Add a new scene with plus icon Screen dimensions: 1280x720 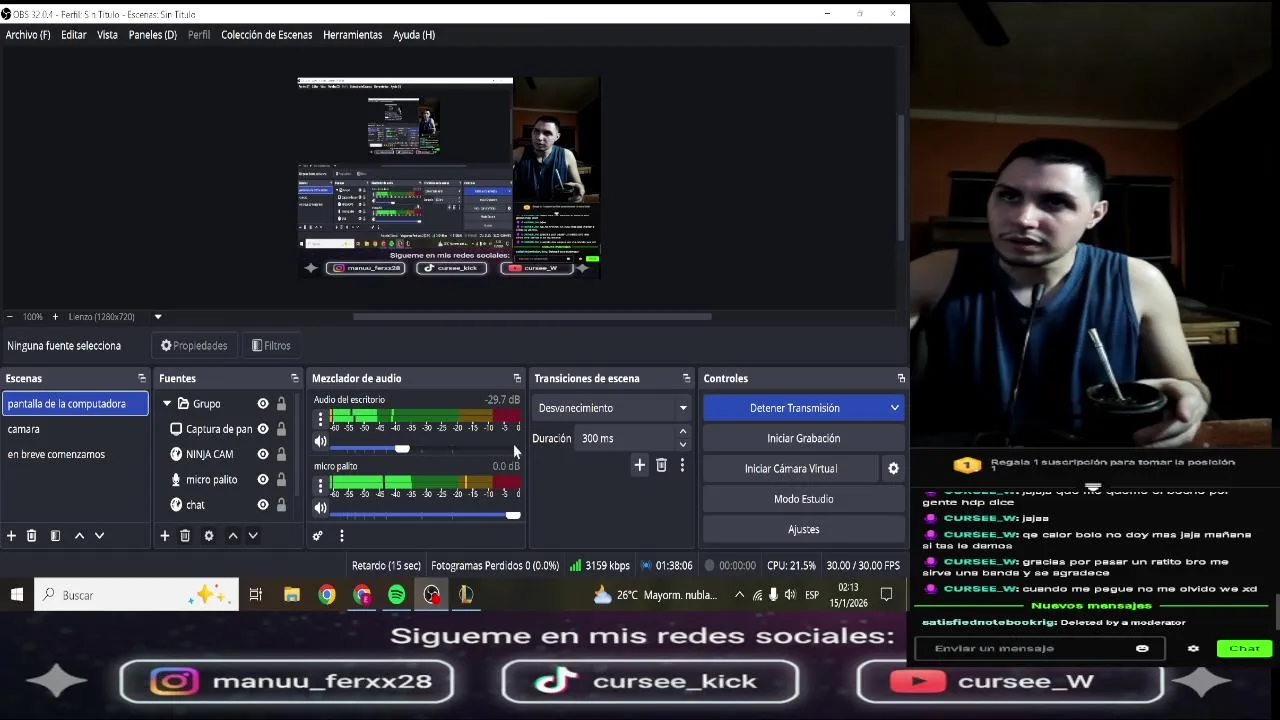pos(11,536)
